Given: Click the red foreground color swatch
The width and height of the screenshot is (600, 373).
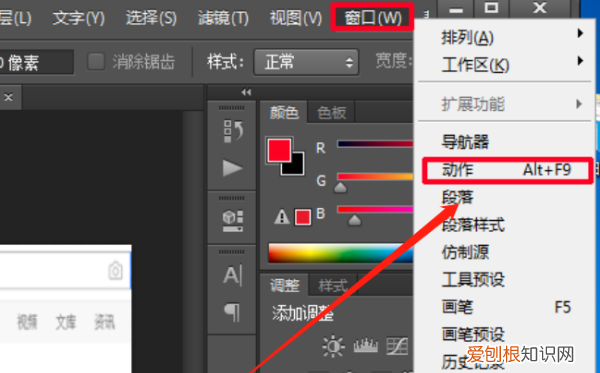Looking at the screenshot, I should (279, 150).
